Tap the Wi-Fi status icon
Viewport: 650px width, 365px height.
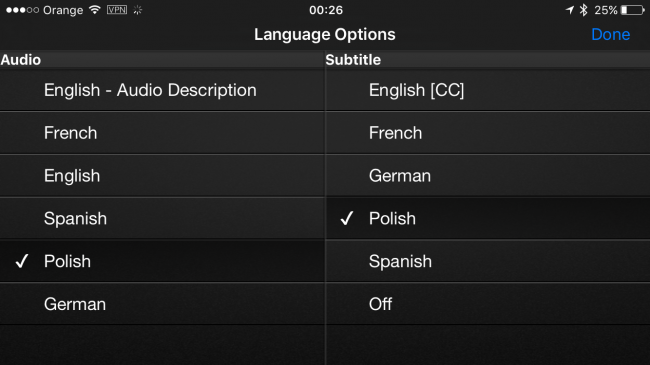(x=95, y=10)
